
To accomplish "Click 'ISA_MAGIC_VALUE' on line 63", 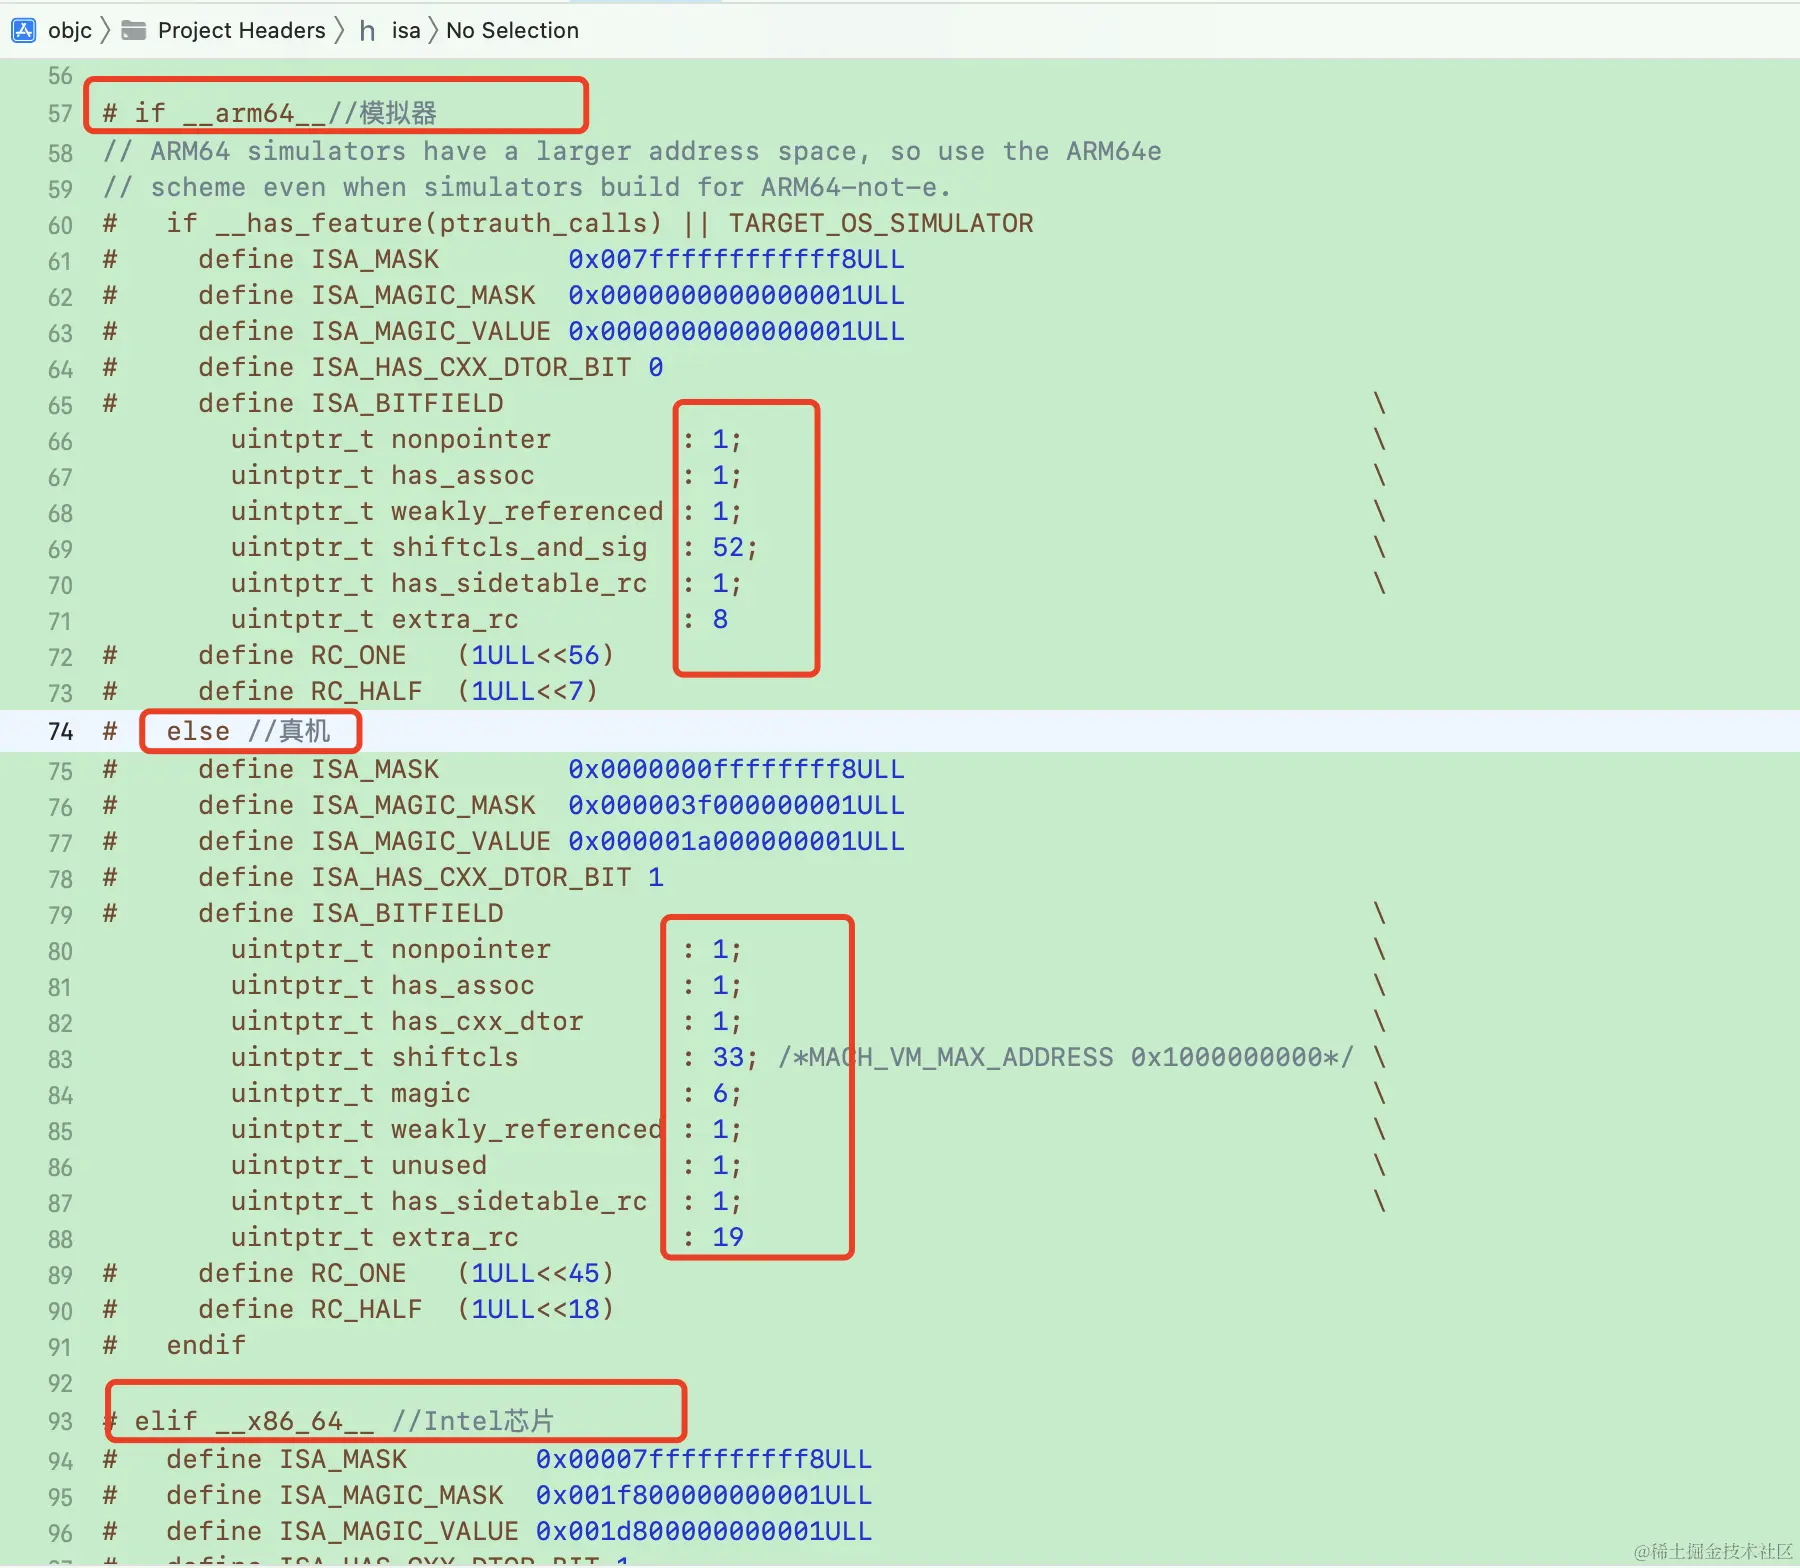I will [431, 331].
